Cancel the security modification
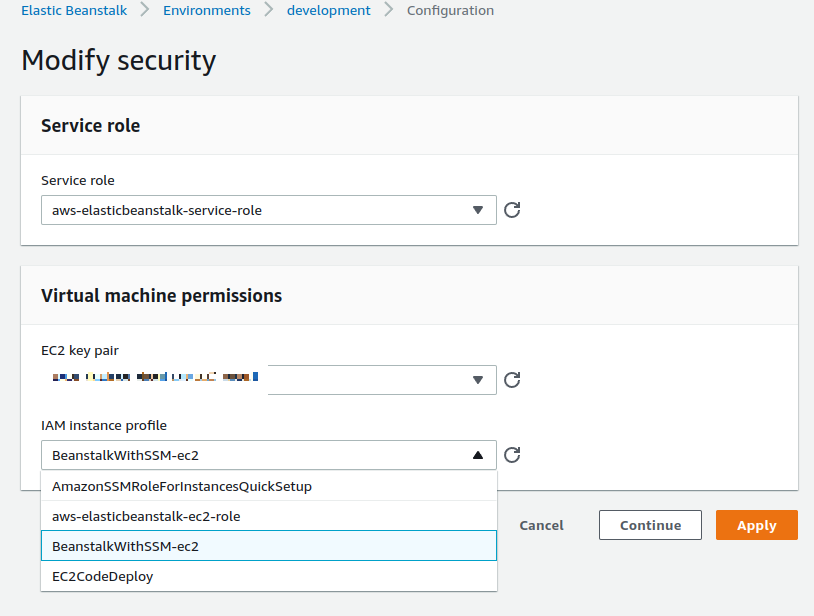This screenshot has height=616, width=814. pyautogui.click(x=541, y=525)
